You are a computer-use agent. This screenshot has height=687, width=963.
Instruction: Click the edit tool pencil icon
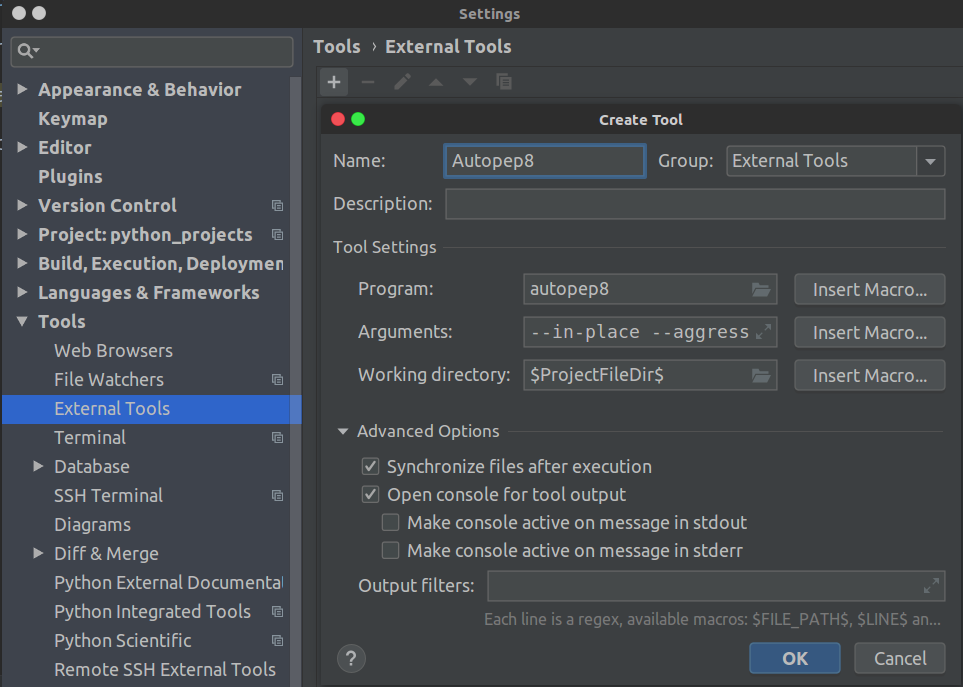pyautogui.click(x=402, y=82)
